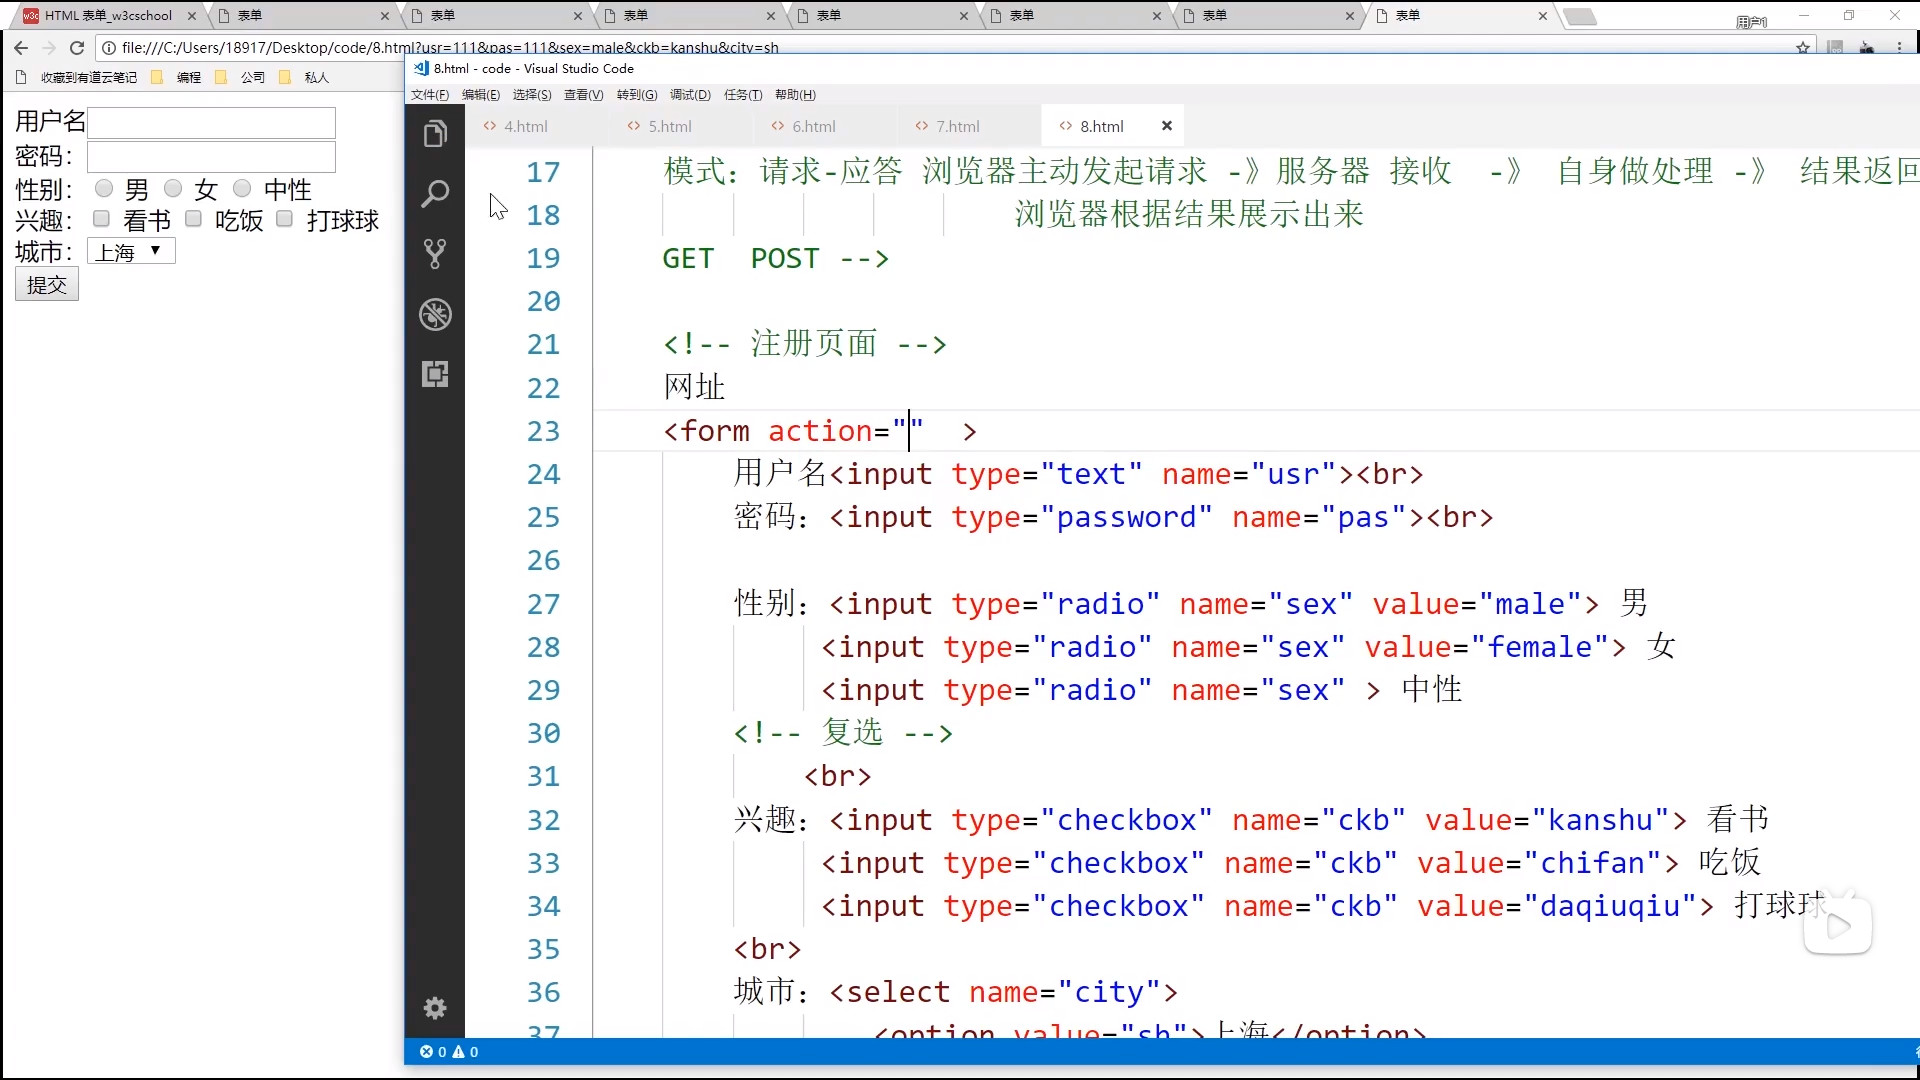Reload the browser page

tap(77, 47)
